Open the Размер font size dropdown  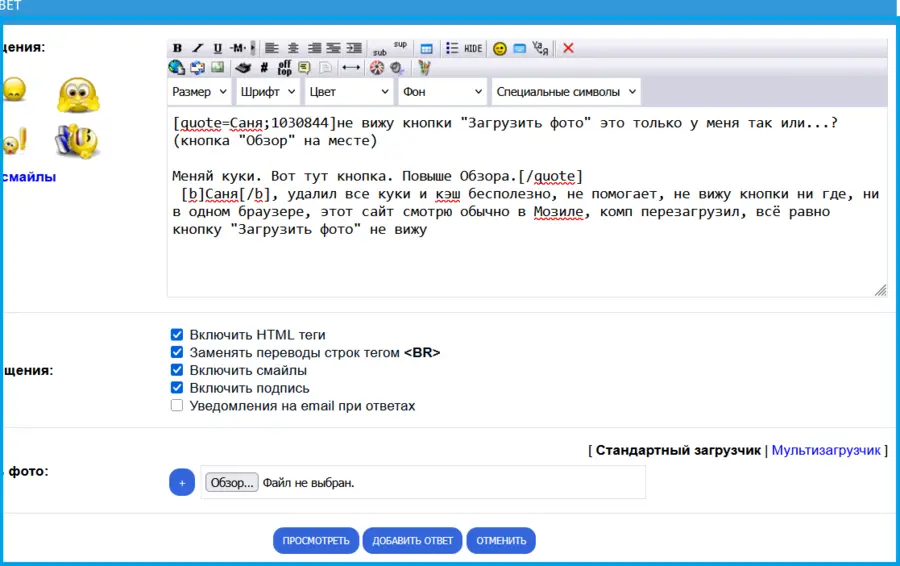point(198,92)
